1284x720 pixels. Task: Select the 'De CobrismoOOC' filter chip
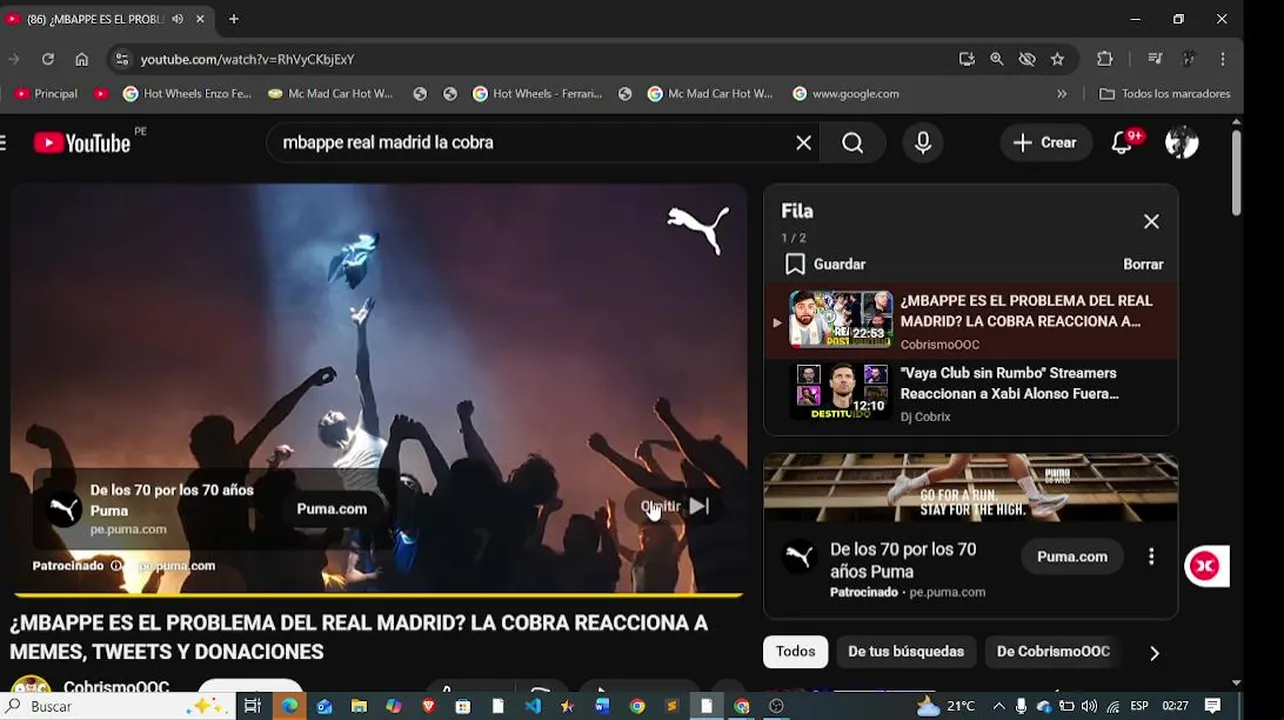pos(1053,651)
